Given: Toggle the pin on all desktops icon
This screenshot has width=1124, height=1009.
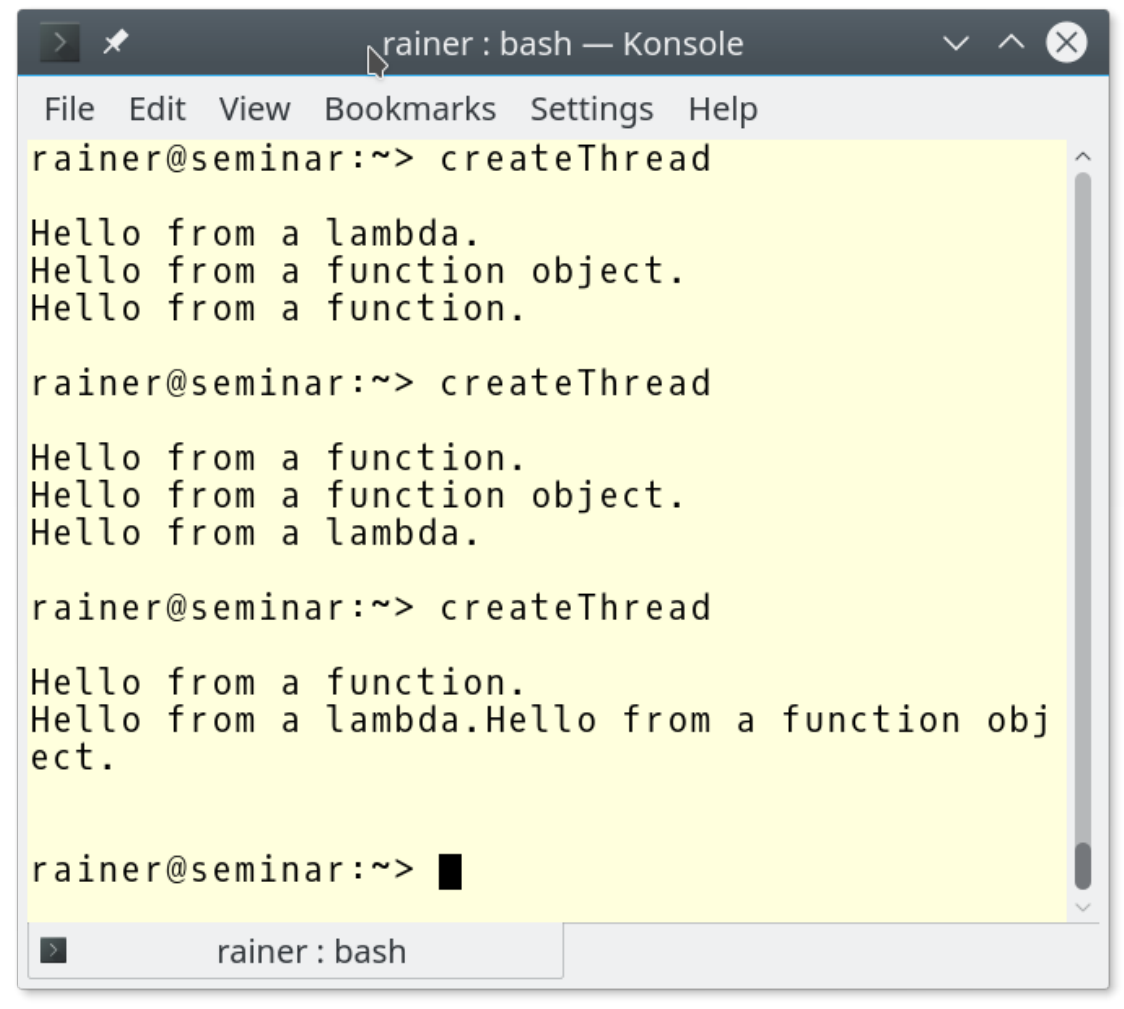Looking at the screenshot, I should tap(115, 43).
